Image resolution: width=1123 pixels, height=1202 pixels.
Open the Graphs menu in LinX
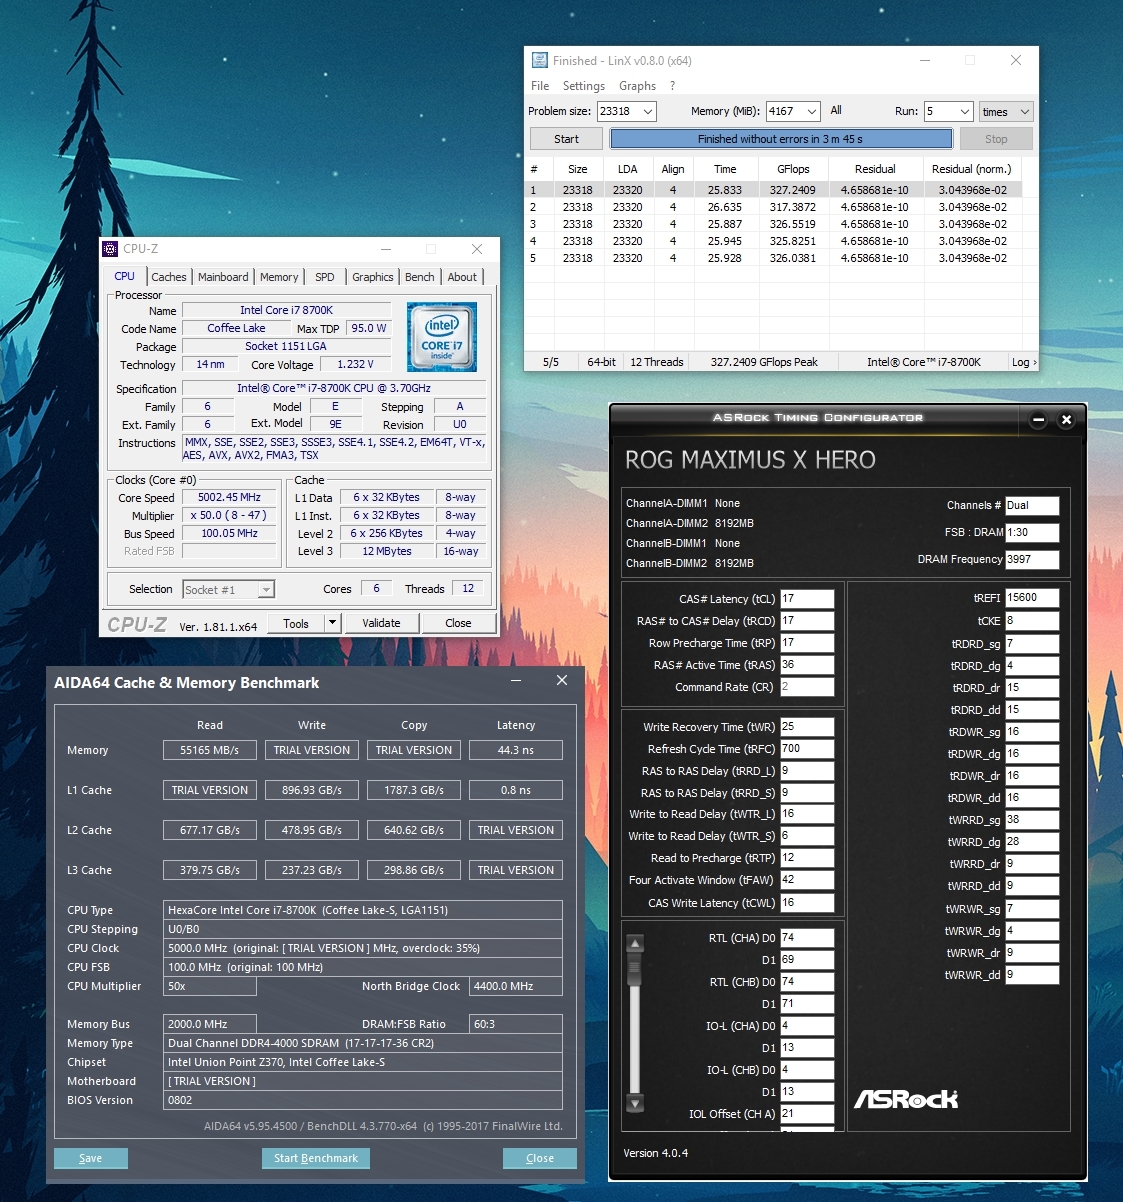[637, 86]
